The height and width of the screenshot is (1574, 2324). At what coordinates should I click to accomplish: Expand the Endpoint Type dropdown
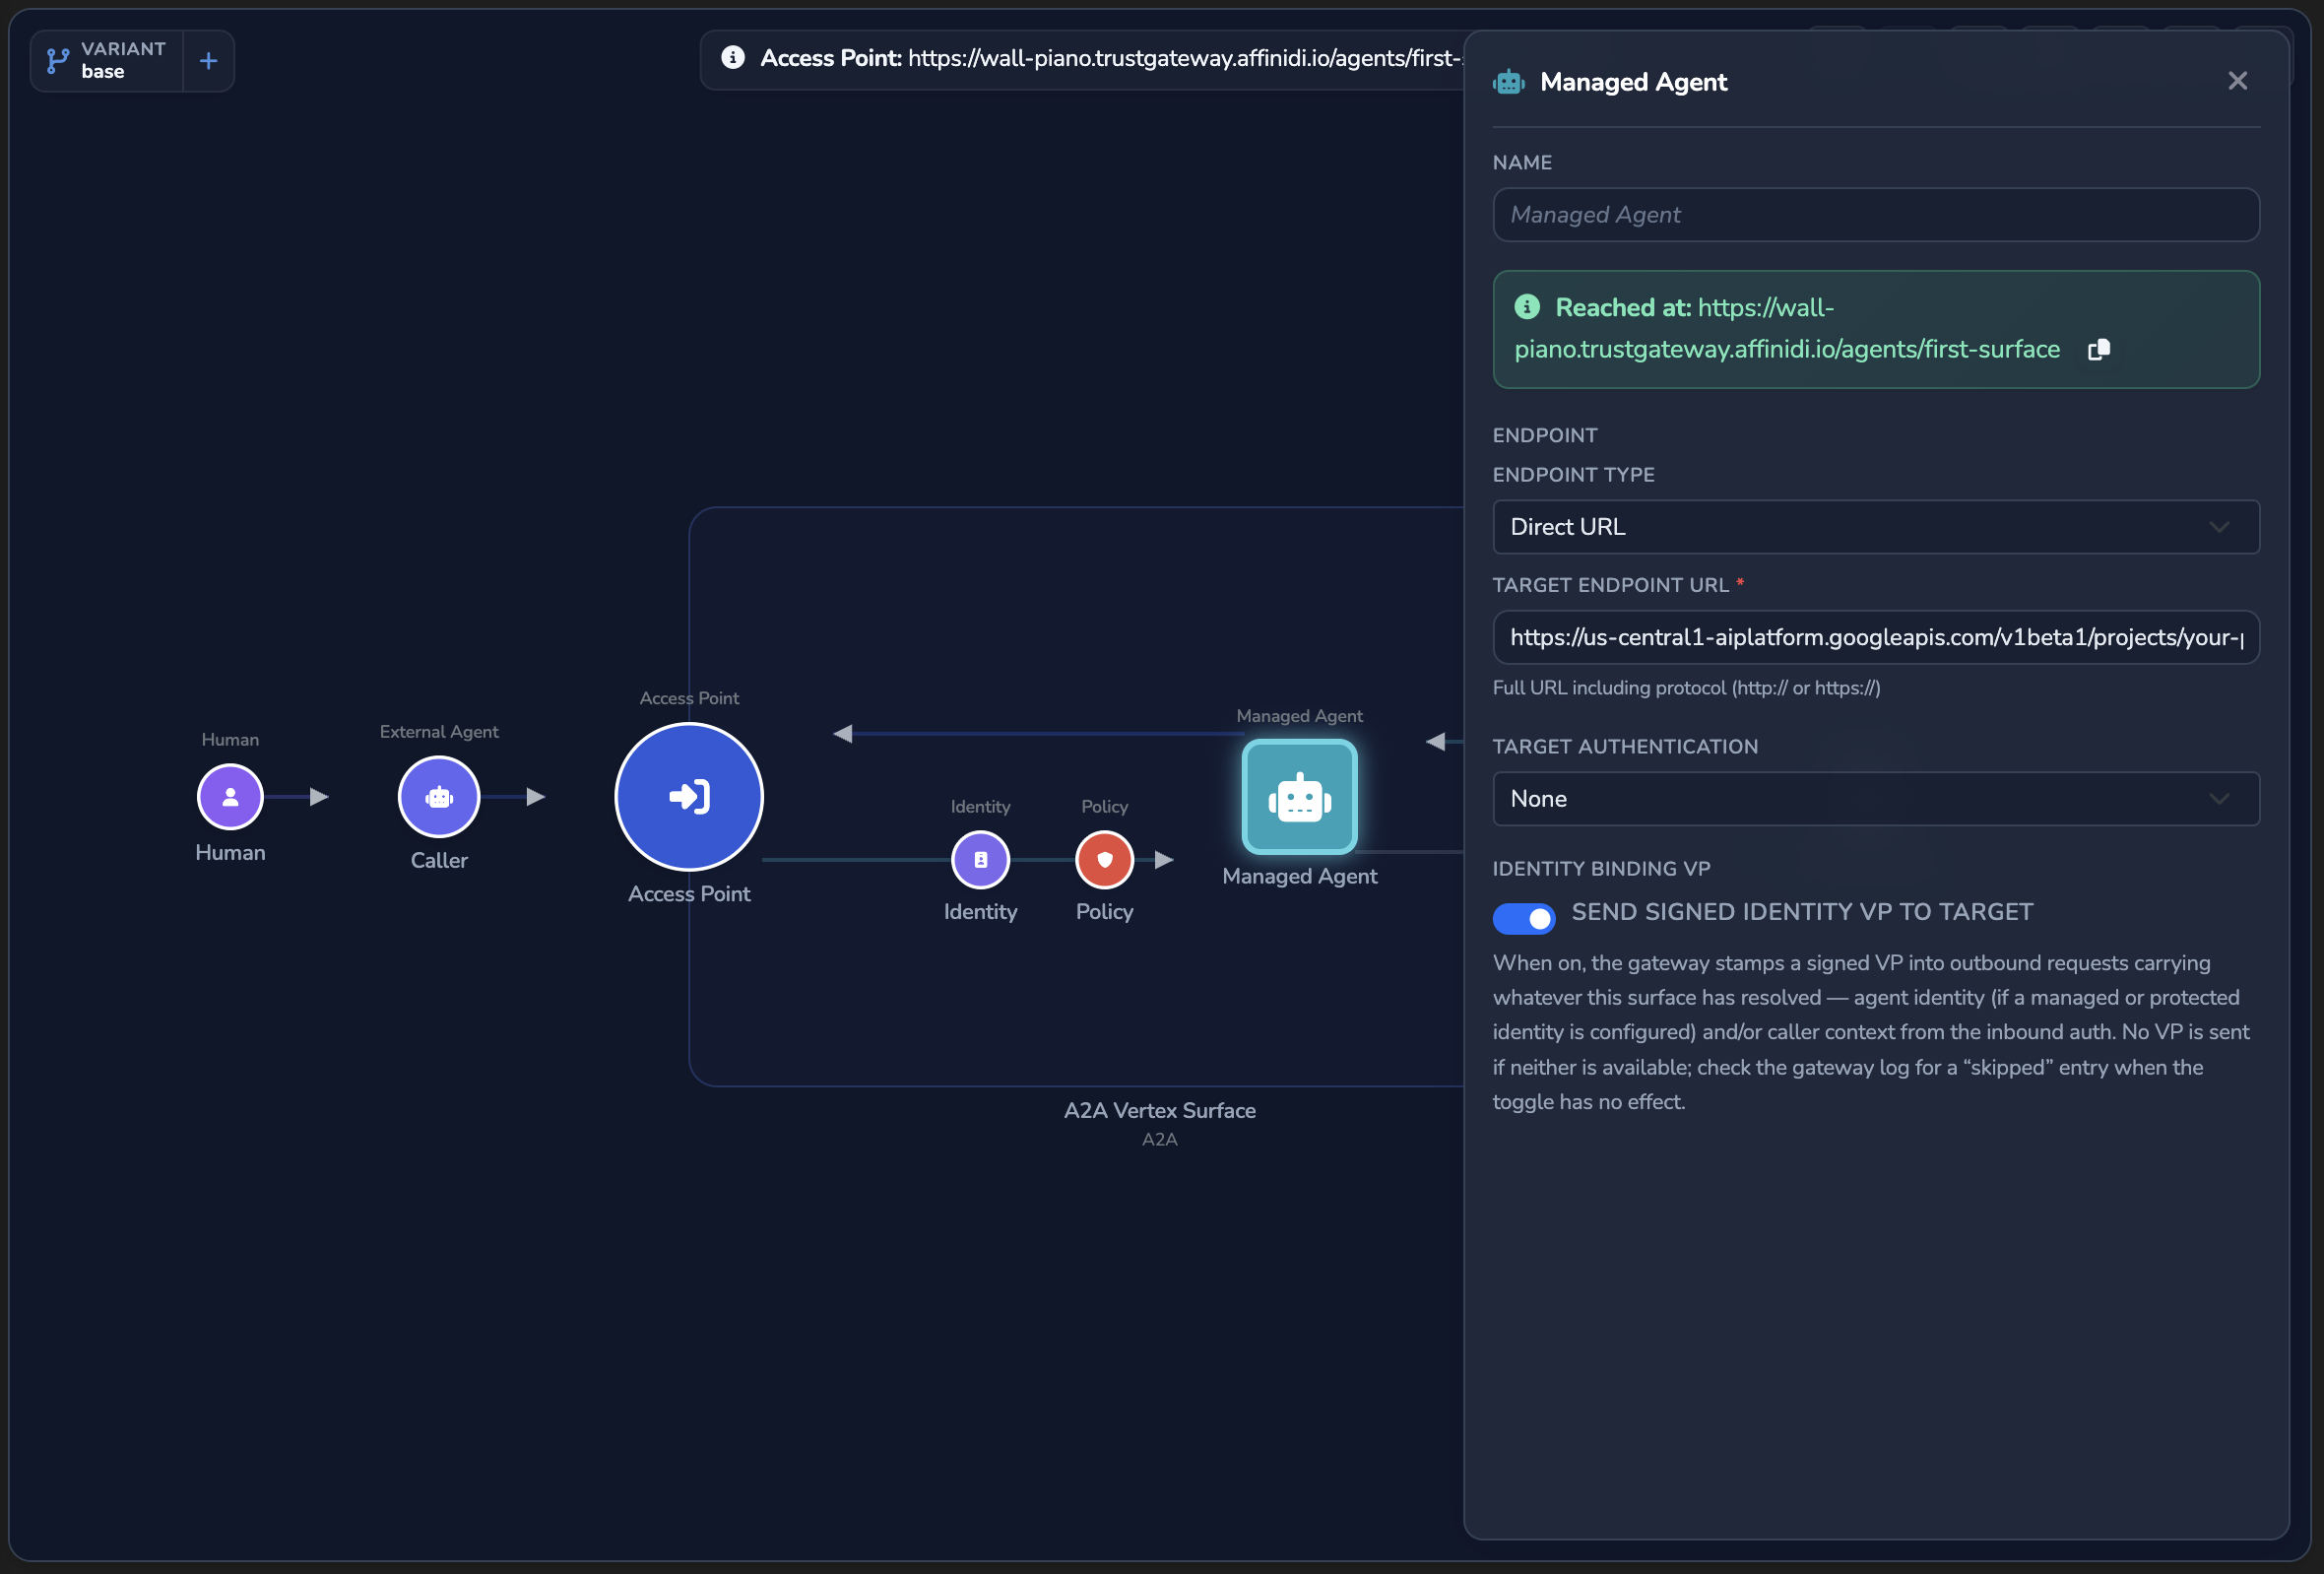pyautogui.click(x=1875, y=527)
